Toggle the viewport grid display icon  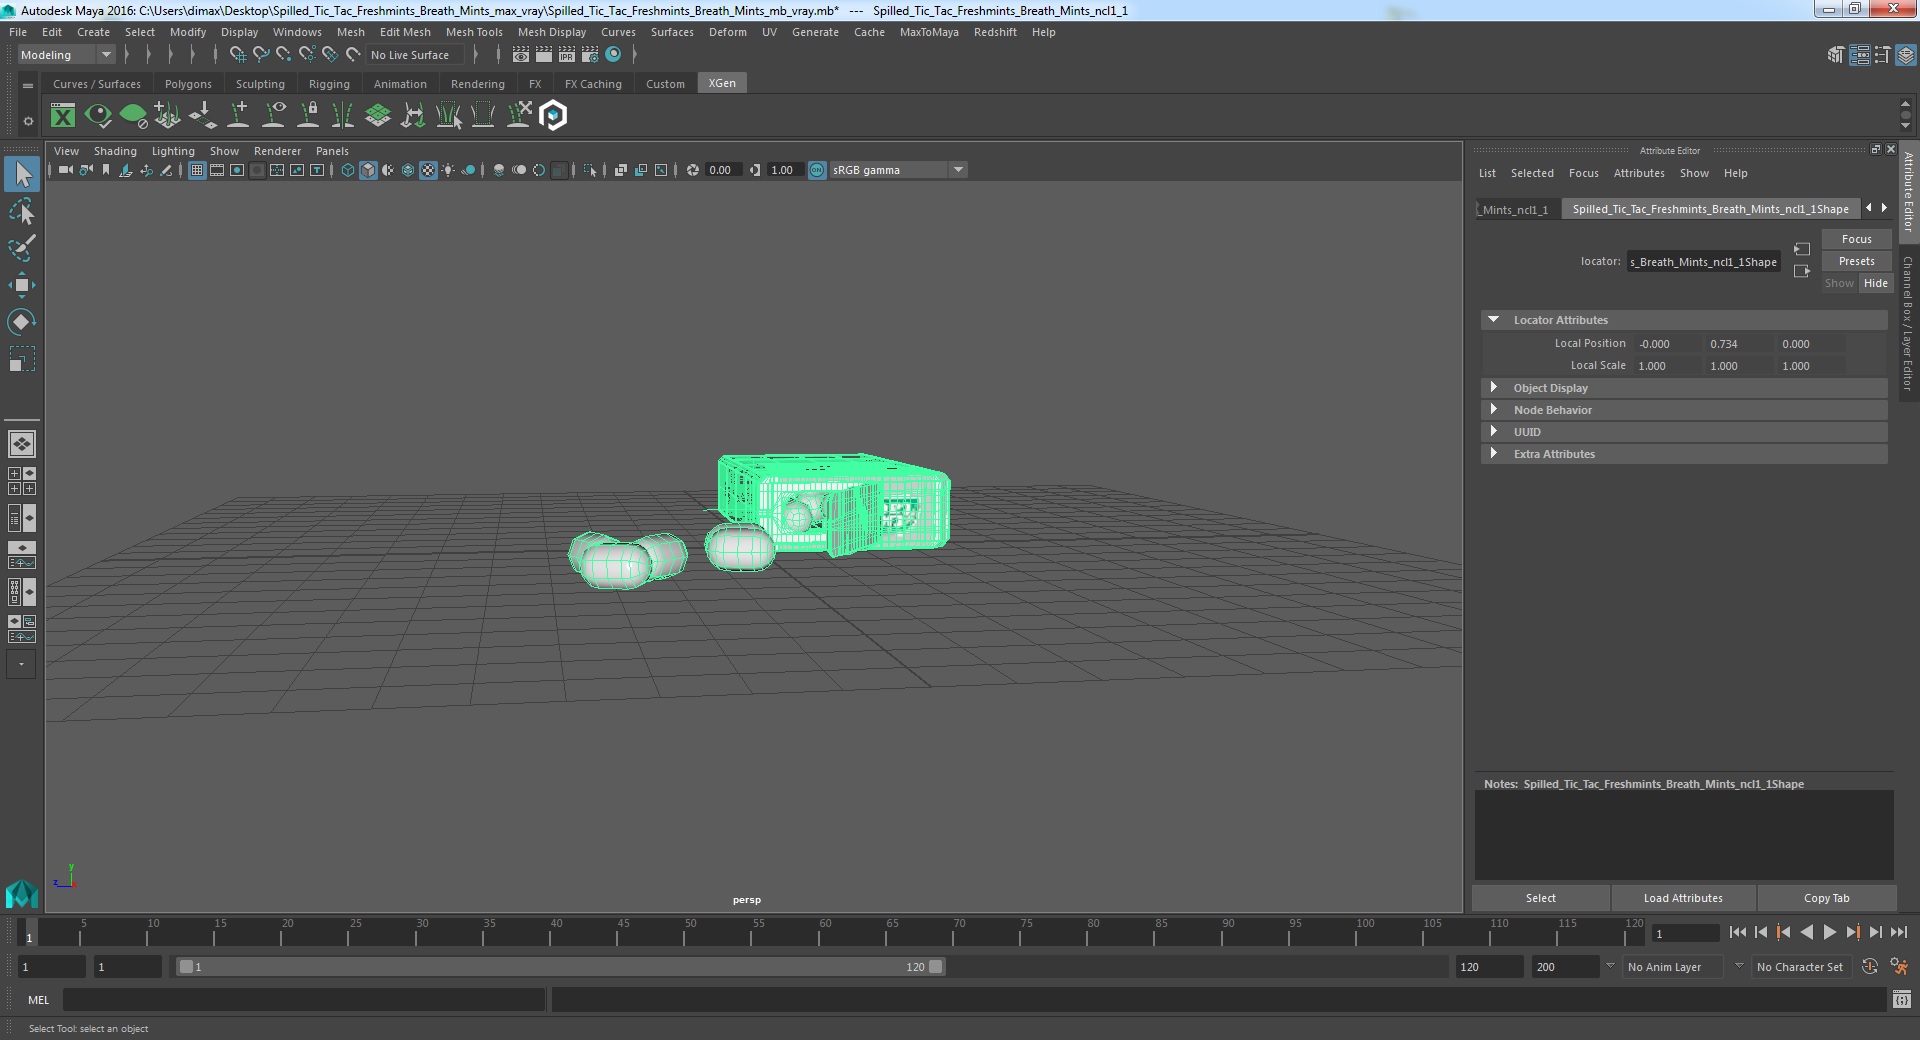click(197, 170)
